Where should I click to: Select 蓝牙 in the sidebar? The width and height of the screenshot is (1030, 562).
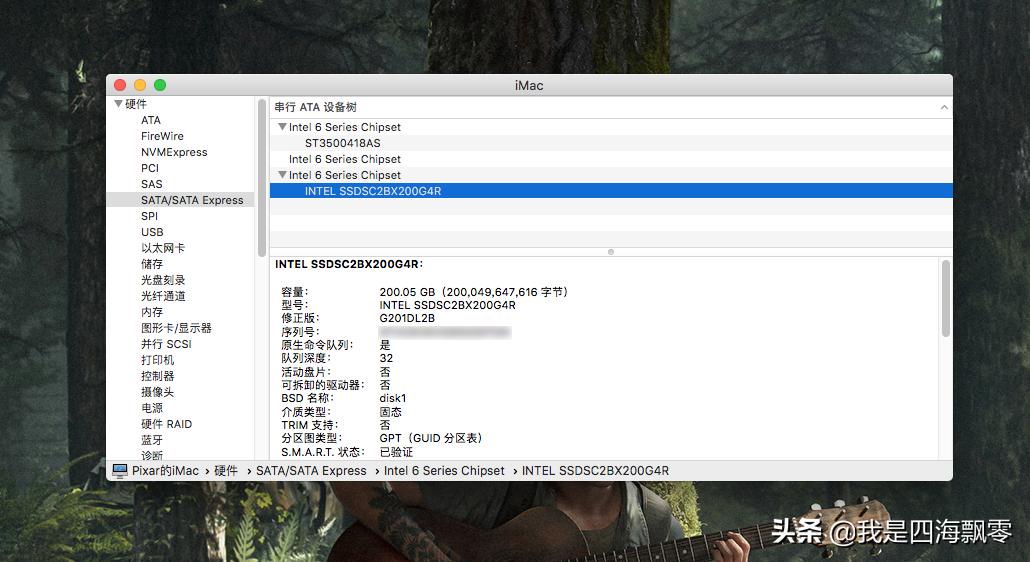152,440
